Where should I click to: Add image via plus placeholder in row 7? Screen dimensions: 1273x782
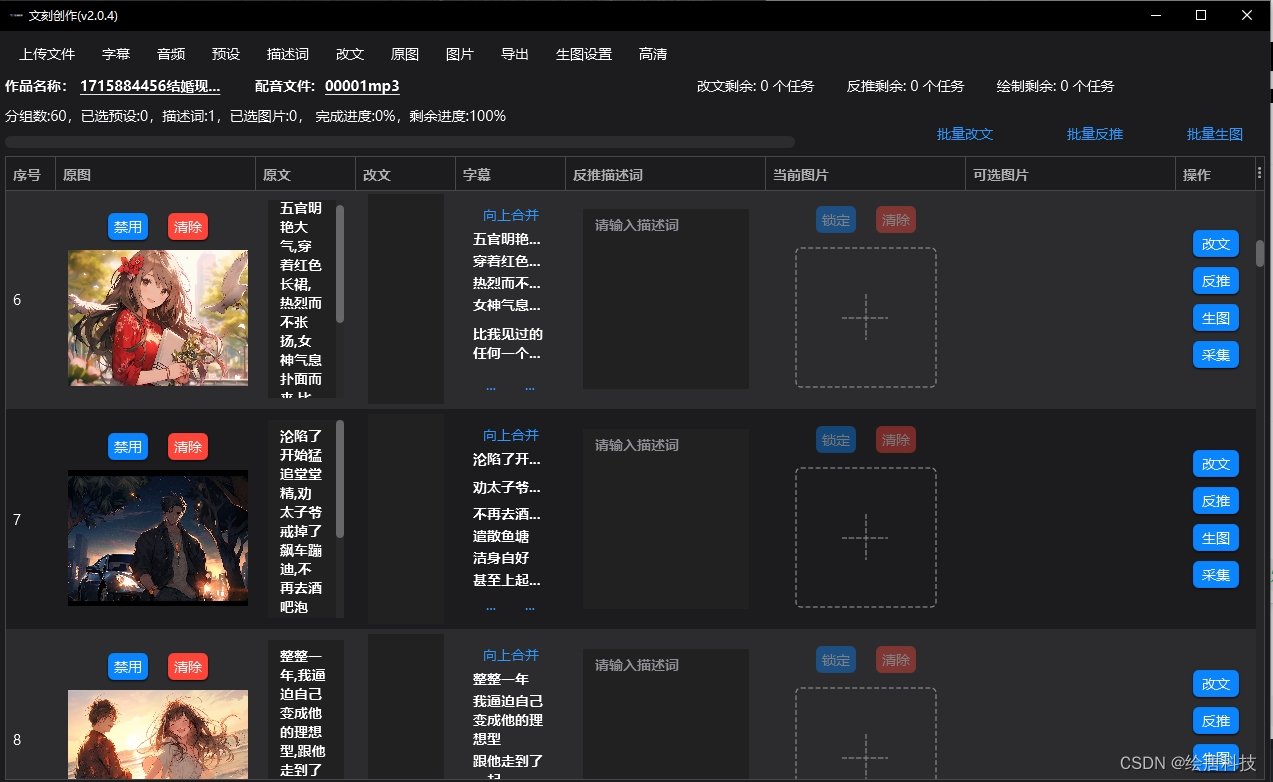pyautogui.click(x=866, y=538)
